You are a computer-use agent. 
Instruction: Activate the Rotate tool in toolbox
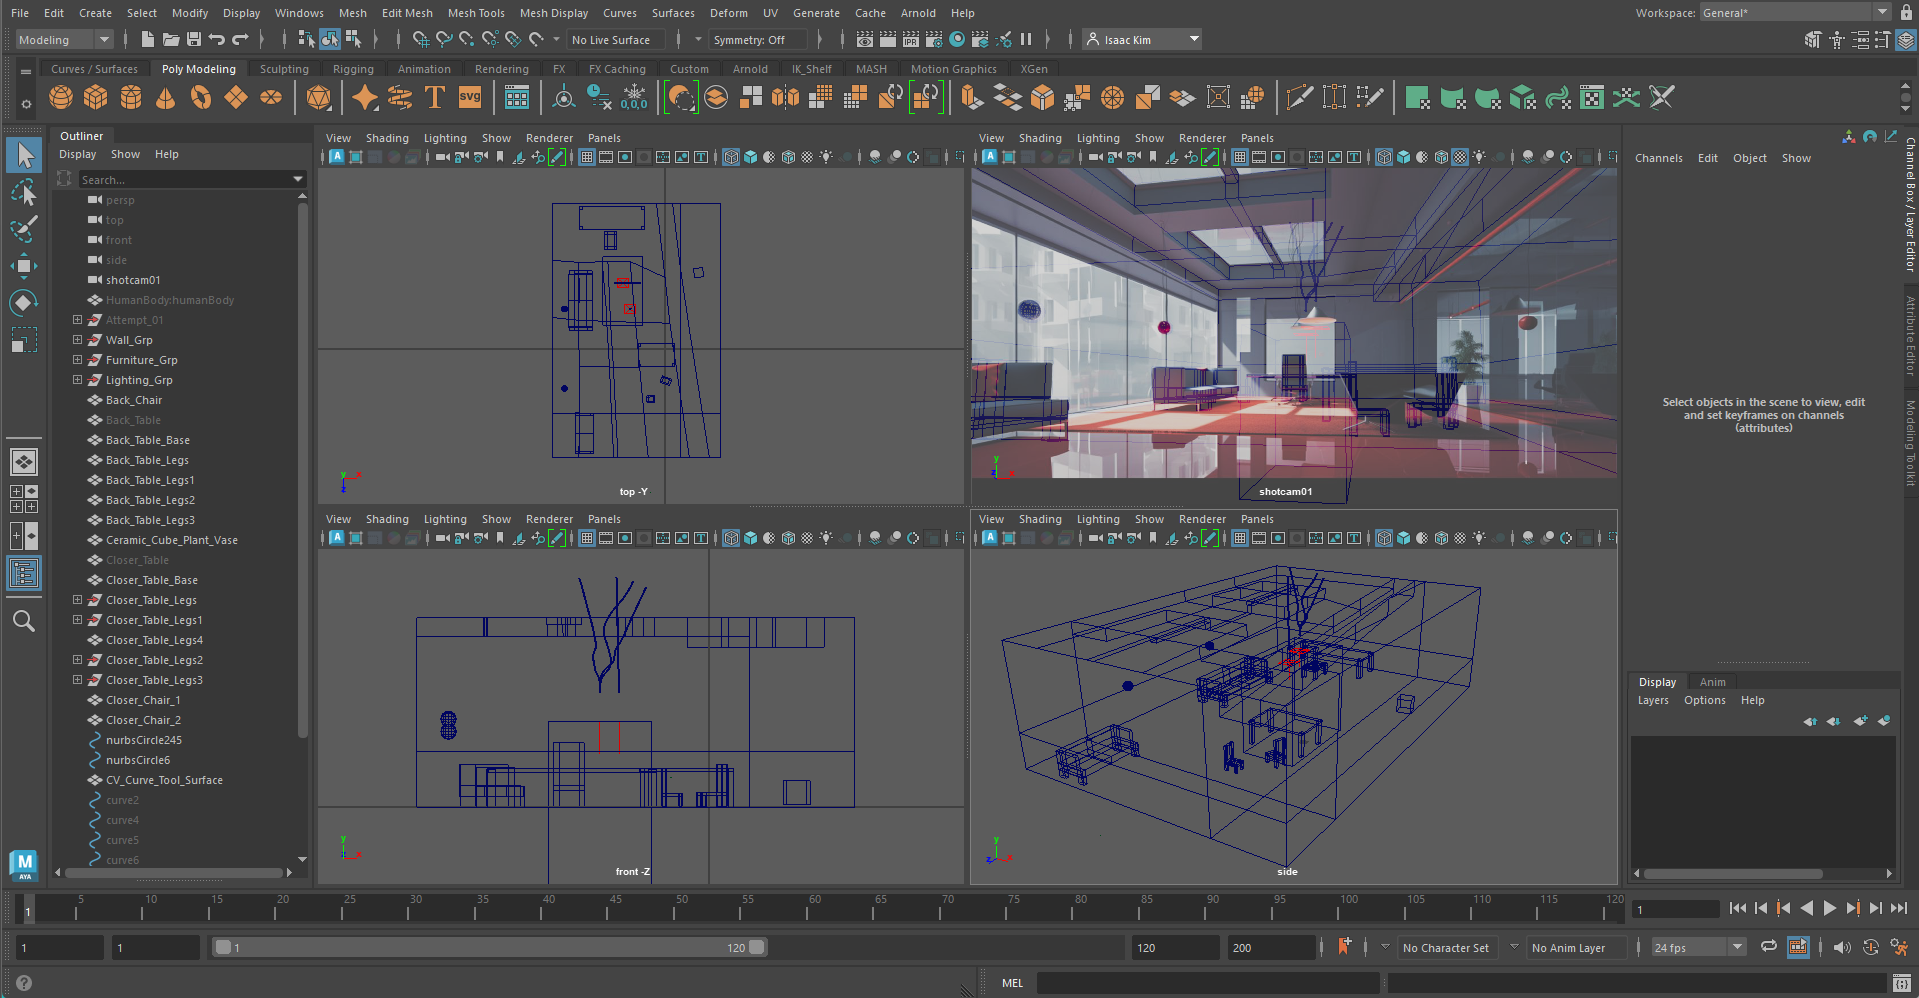tap(24, 302)
